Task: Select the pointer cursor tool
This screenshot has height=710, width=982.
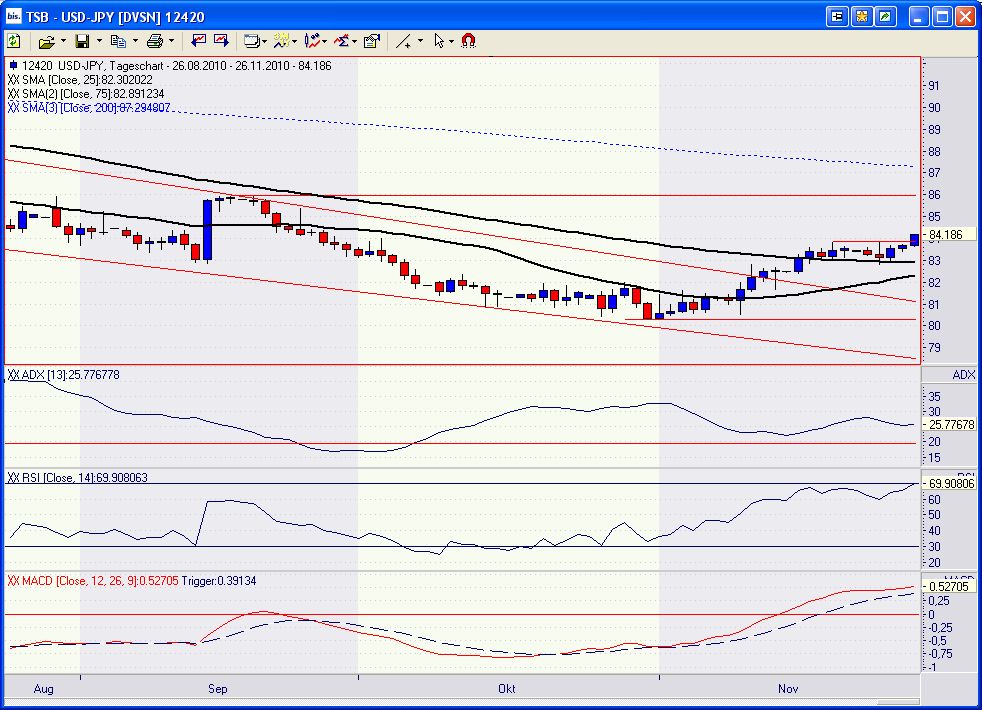Action: 438,41
